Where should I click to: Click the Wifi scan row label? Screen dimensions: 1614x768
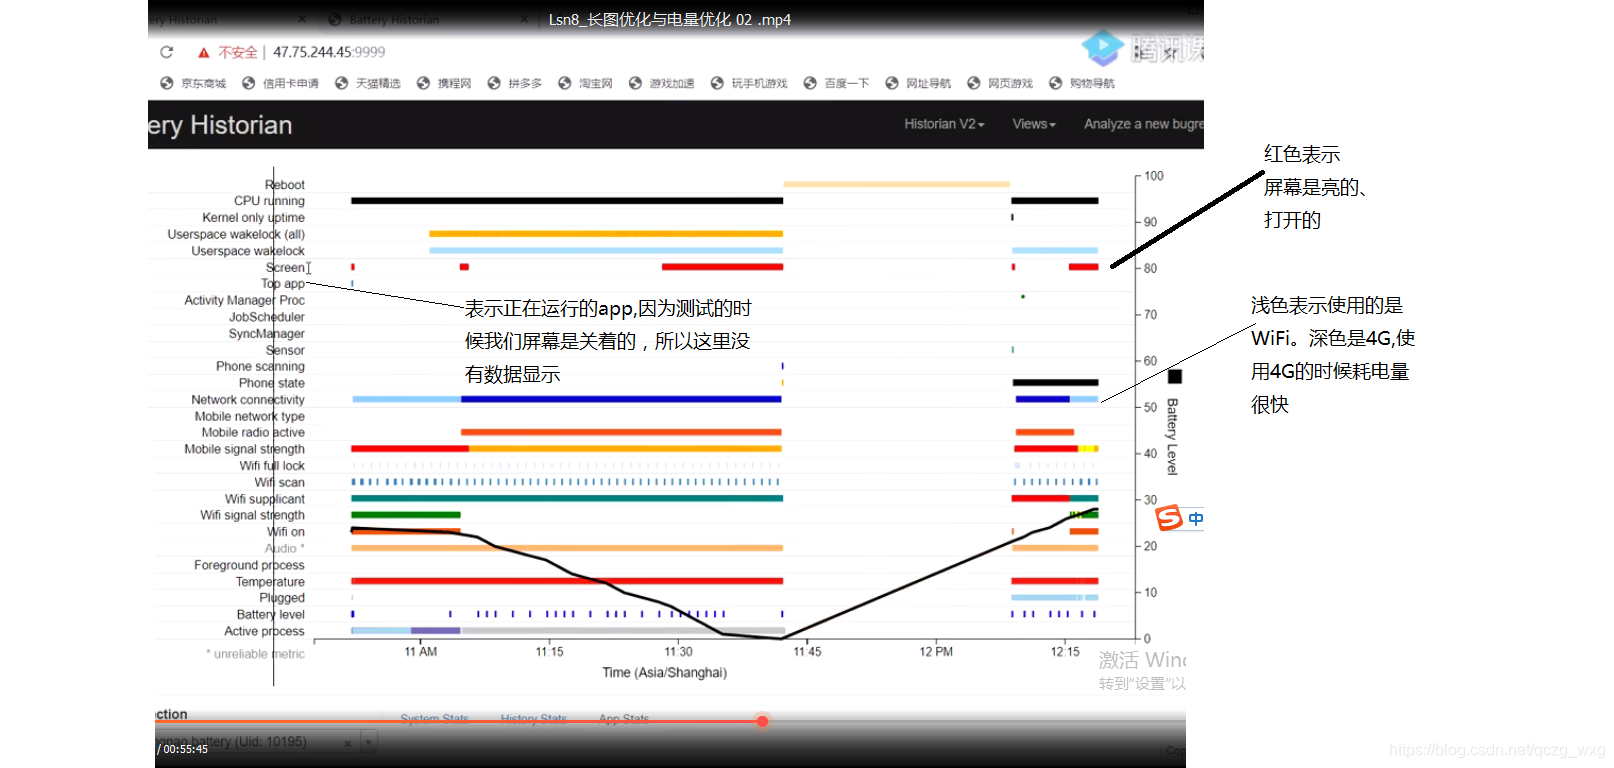[x=279, y=482]
